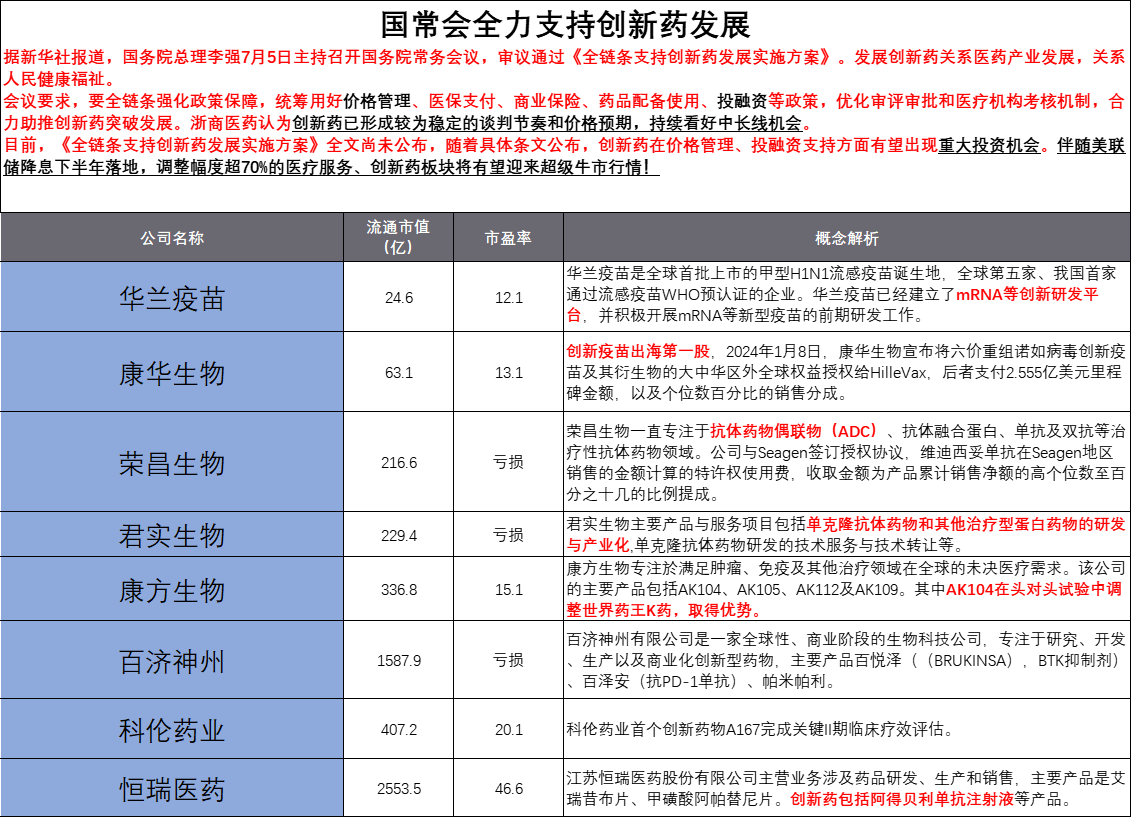The image size is (1132, 818).
Task: Click the 君实生物 concept description
Action: (x=845, y=535)
